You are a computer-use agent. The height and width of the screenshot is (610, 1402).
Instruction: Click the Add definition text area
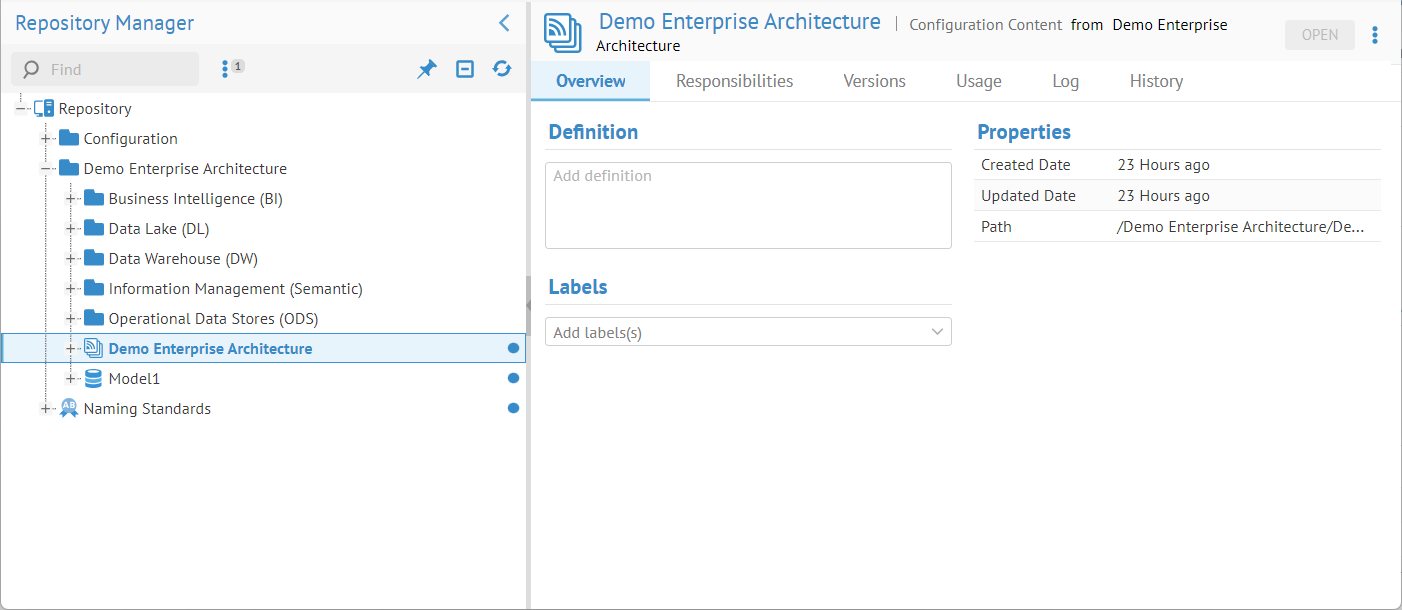click(747, 205)
